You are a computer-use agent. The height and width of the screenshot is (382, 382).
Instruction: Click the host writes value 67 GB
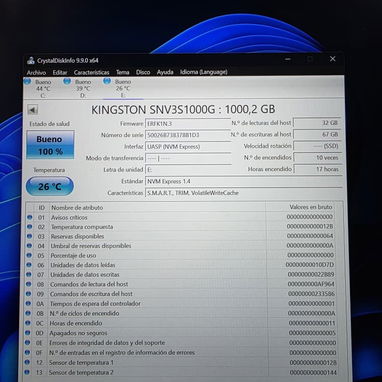pos(317,134)
